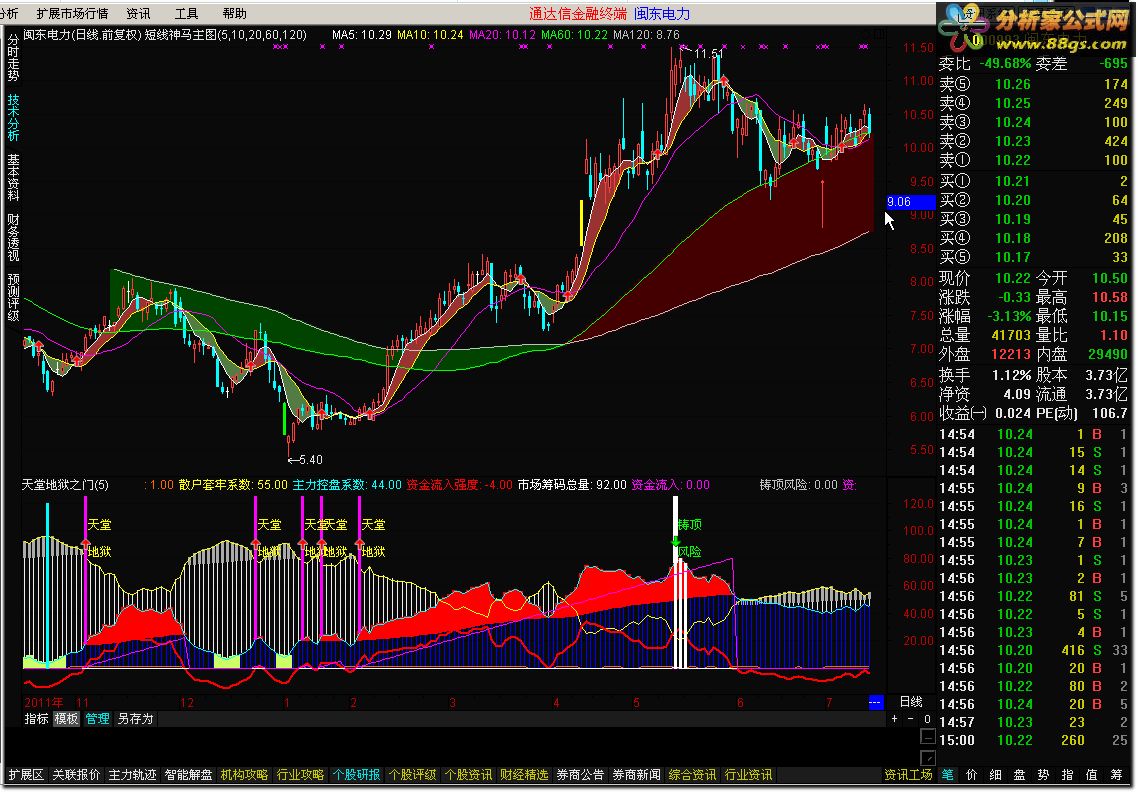The width and height of the screenshot is (1138, 792).
Task: Zoom out chart with the minus button
Action: [910, 719]
